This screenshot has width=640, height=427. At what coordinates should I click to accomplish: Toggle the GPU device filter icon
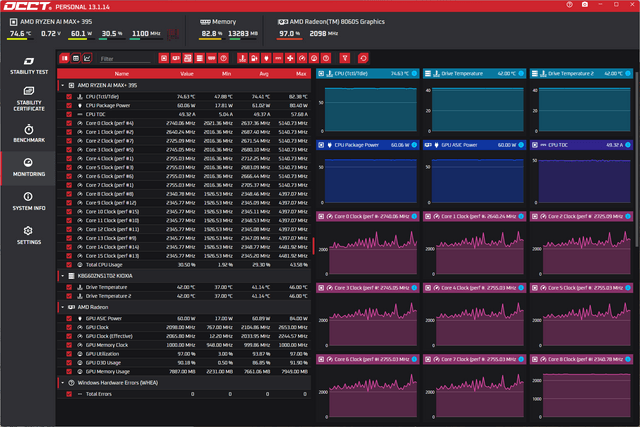pos(176,58)
